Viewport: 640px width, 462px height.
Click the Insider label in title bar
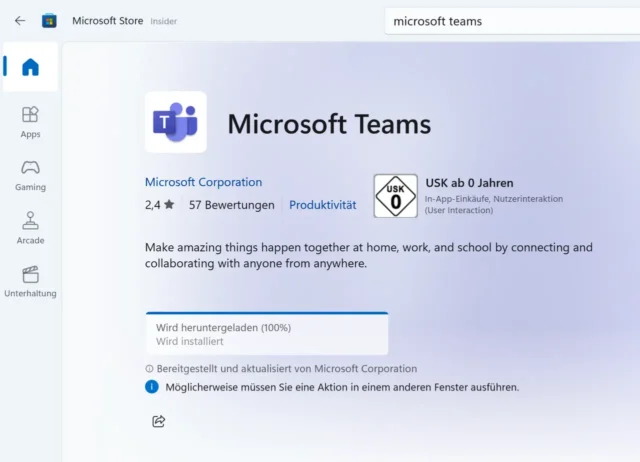tap(163, 21)
